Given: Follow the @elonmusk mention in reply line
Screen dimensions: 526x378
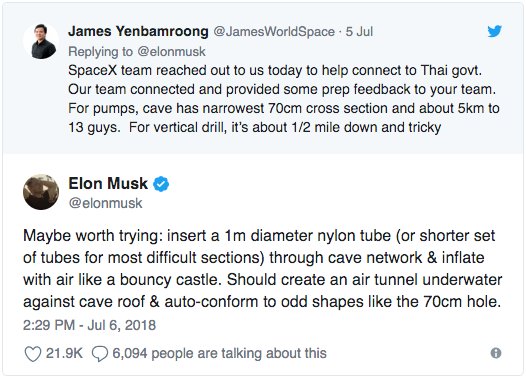Looking at the screenshot, I should [171, 52].
